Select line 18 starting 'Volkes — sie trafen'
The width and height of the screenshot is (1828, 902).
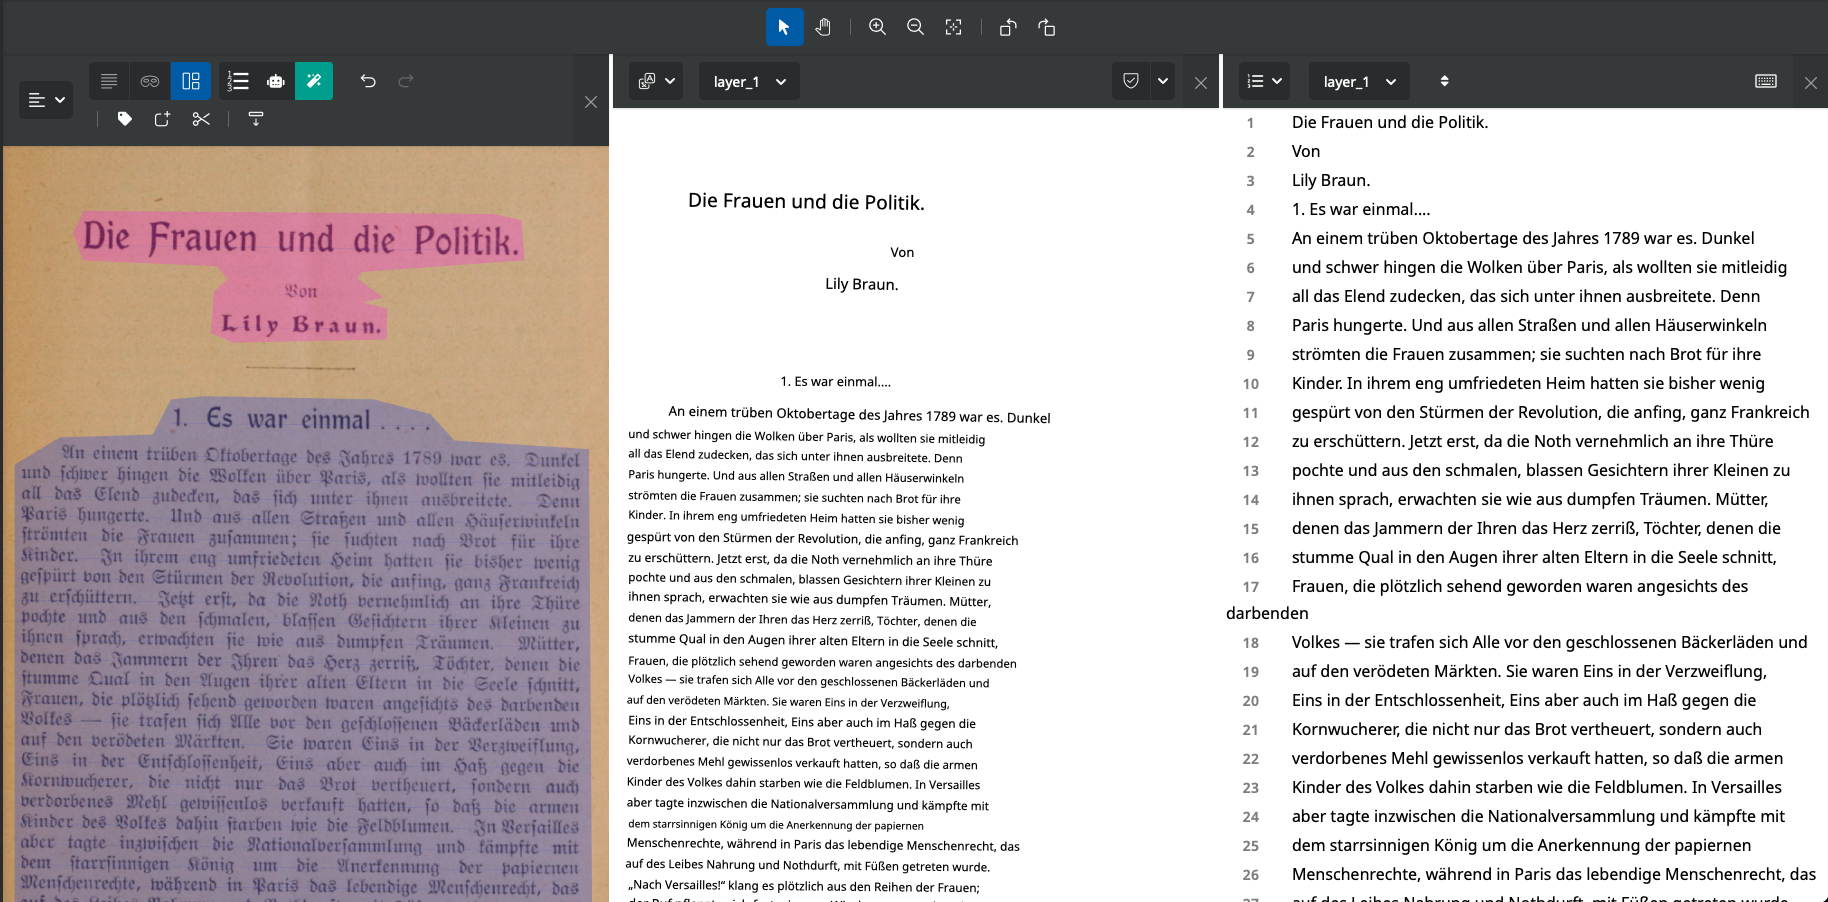click(1549, 642)
